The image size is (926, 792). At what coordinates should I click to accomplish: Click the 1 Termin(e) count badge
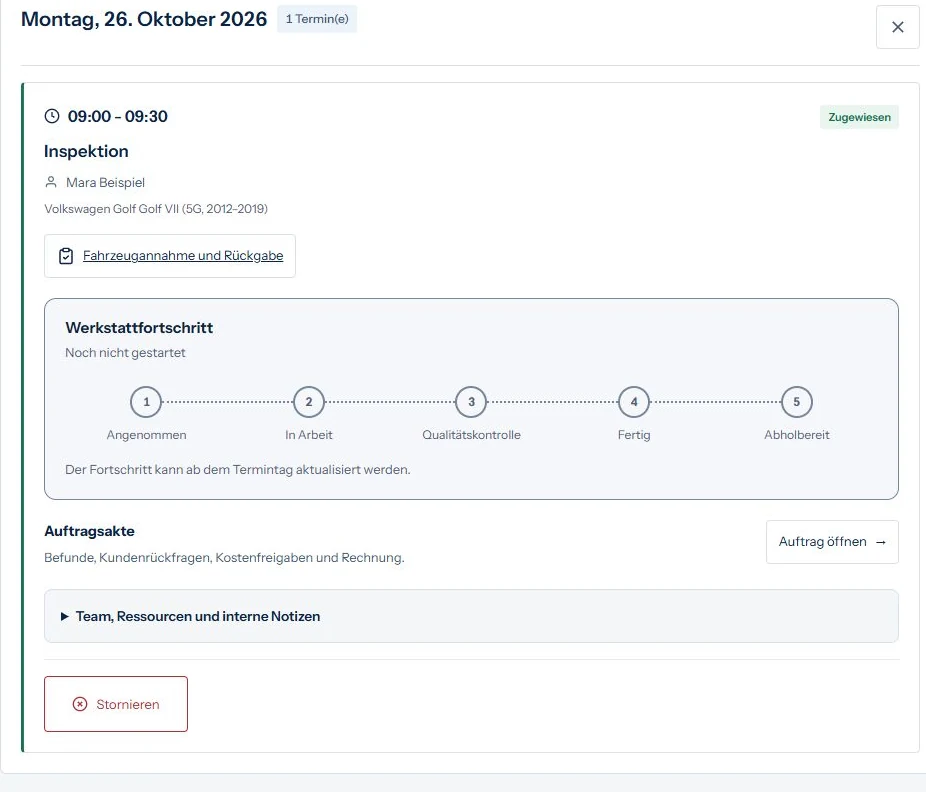(x=317, y=19)
